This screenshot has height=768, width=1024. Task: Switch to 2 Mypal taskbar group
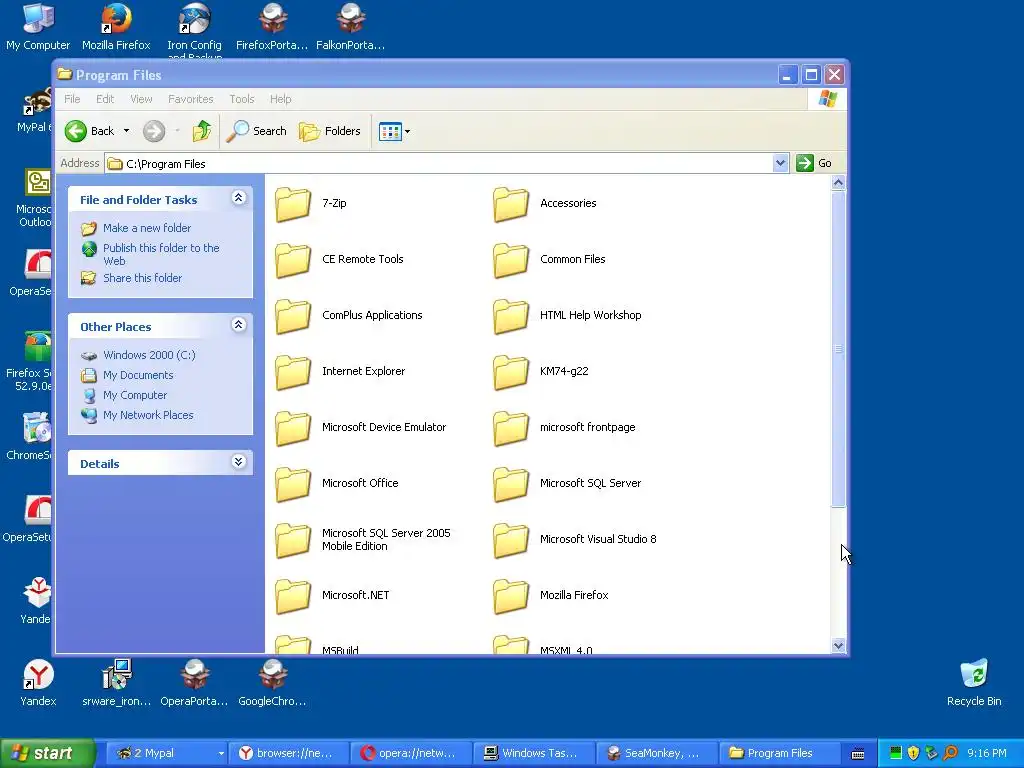tap(167, 754)
